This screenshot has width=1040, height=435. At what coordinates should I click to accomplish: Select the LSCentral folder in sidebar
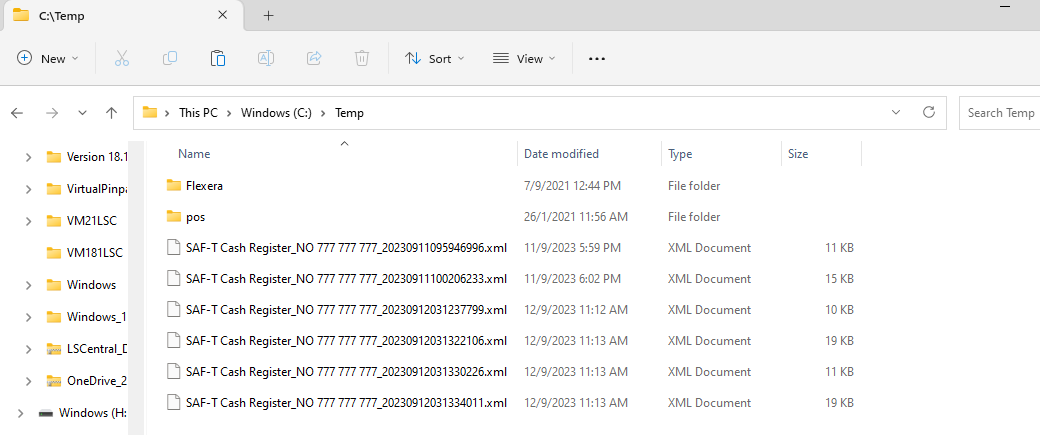click(97, 349)
